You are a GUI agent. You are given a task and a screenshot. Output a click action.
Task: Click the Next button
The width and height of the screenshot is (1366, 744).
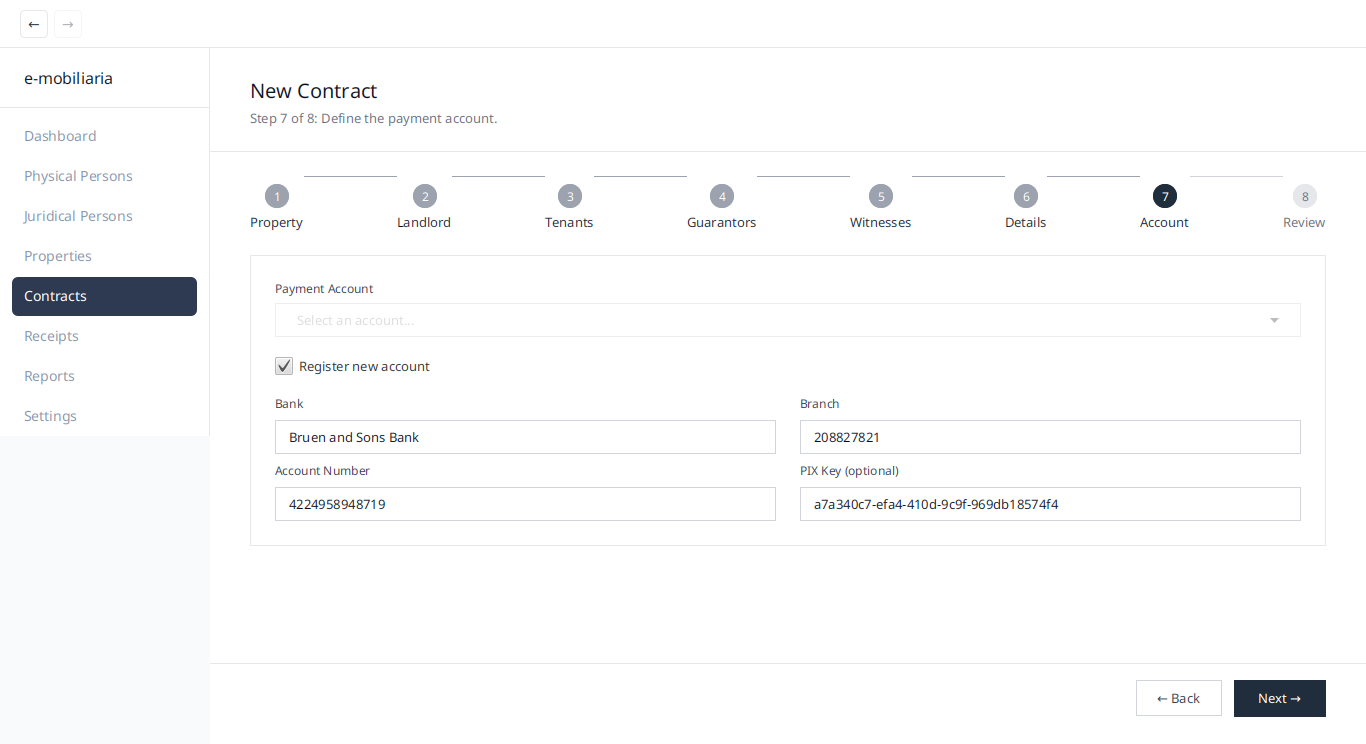click(x=1280, y=698)
